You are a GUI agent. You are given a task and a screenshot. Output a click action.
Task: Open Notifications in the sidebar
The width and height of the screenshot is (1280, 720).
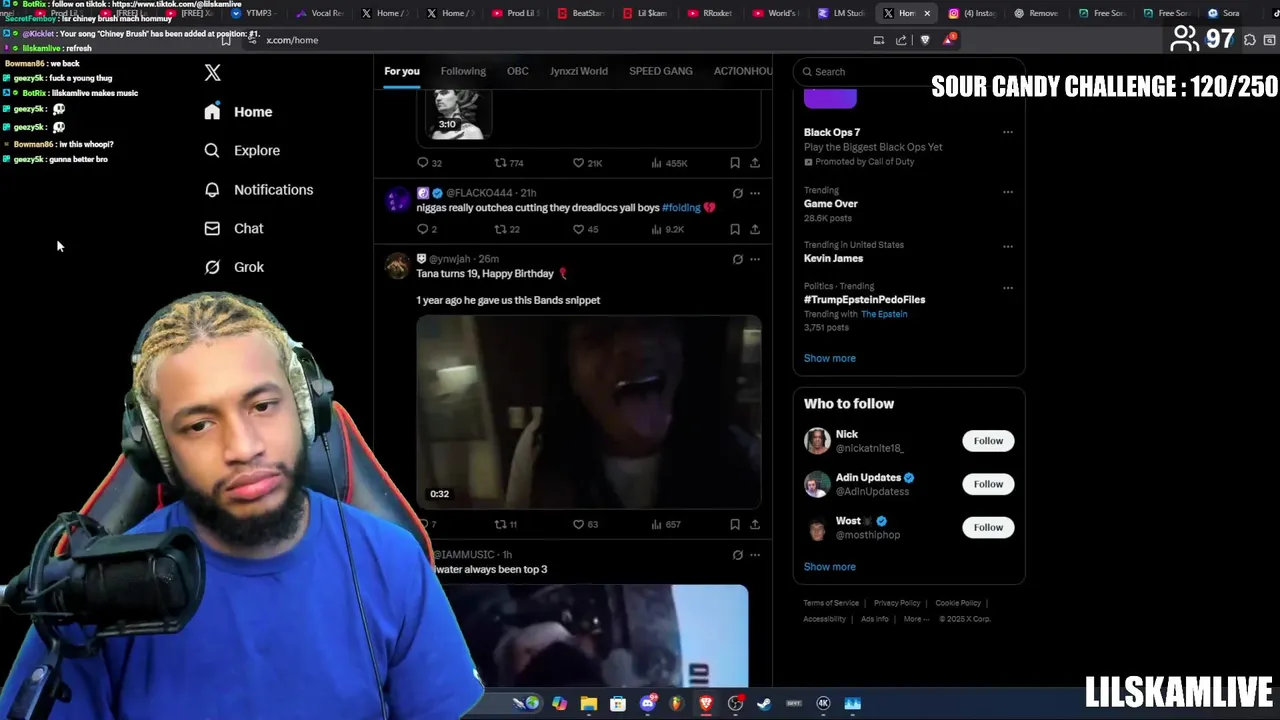tap(258, 189)
